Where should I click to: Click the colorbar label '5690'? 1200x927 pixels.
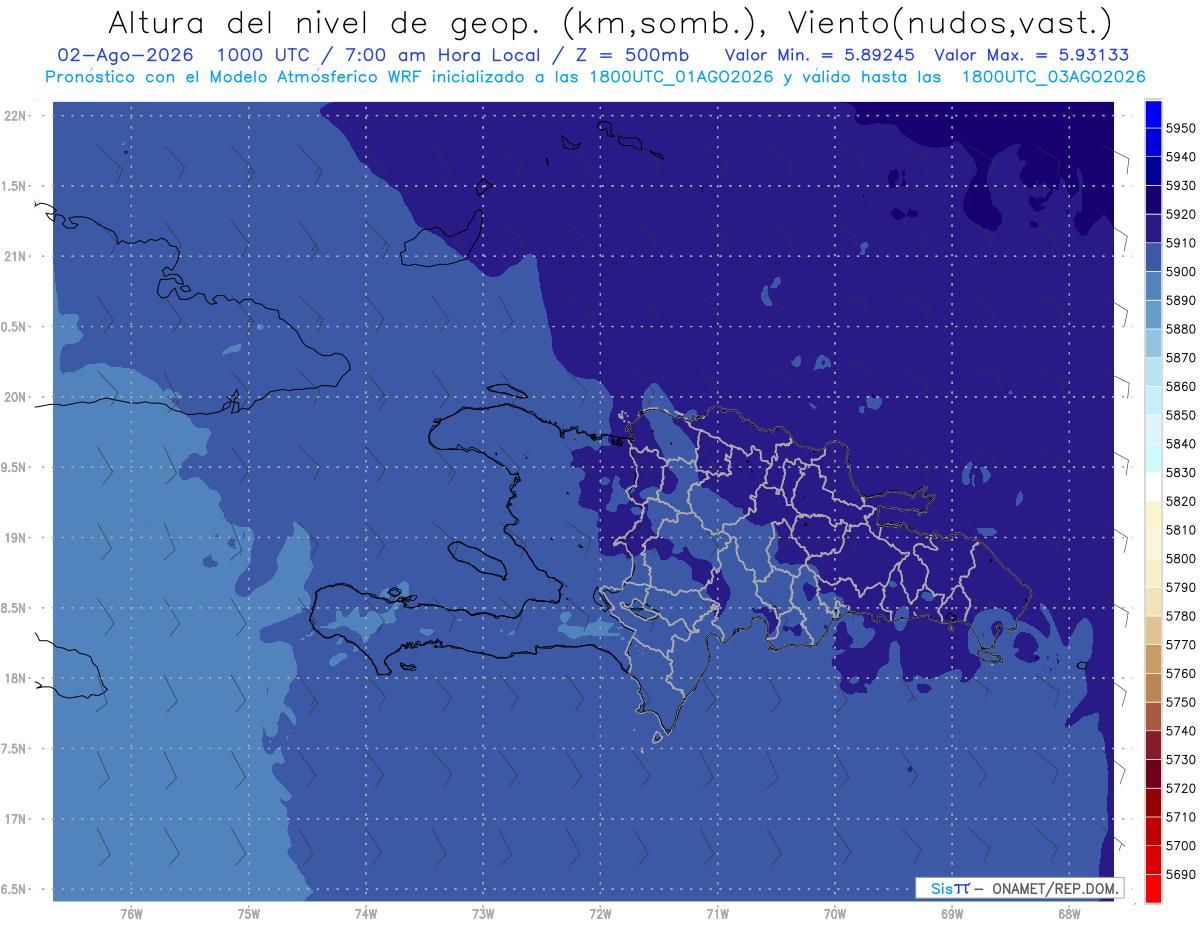pos(1180,874)
